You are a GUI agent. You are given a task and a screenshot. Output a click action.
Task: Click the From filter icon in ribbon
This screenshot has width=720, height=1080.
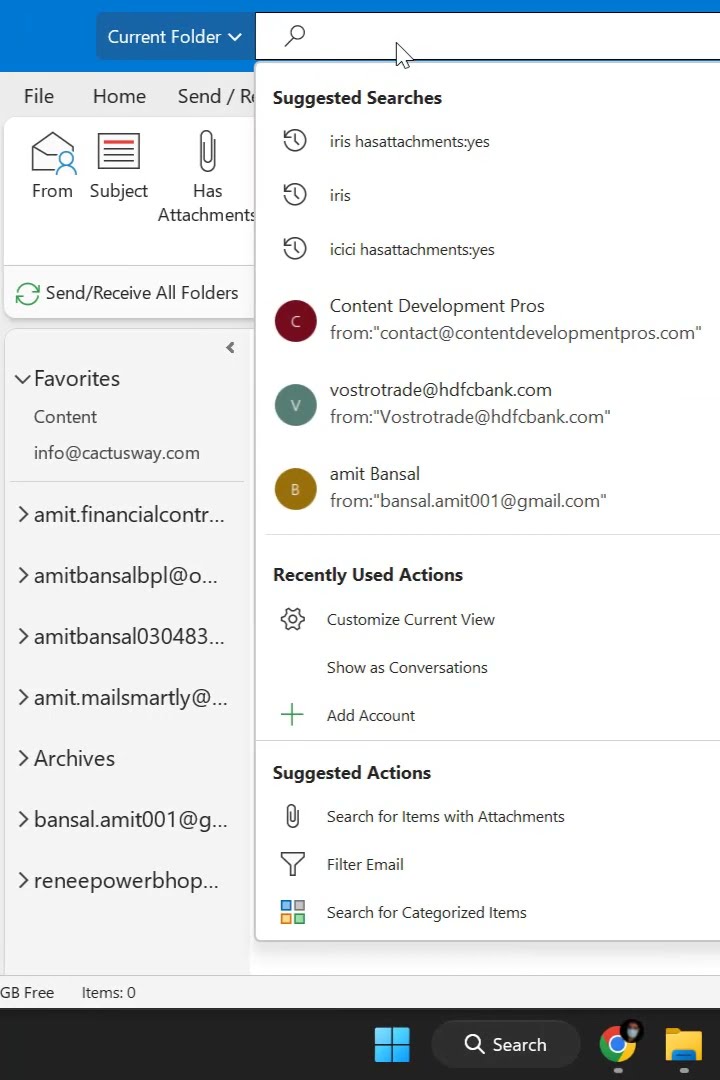click(53, 153)
